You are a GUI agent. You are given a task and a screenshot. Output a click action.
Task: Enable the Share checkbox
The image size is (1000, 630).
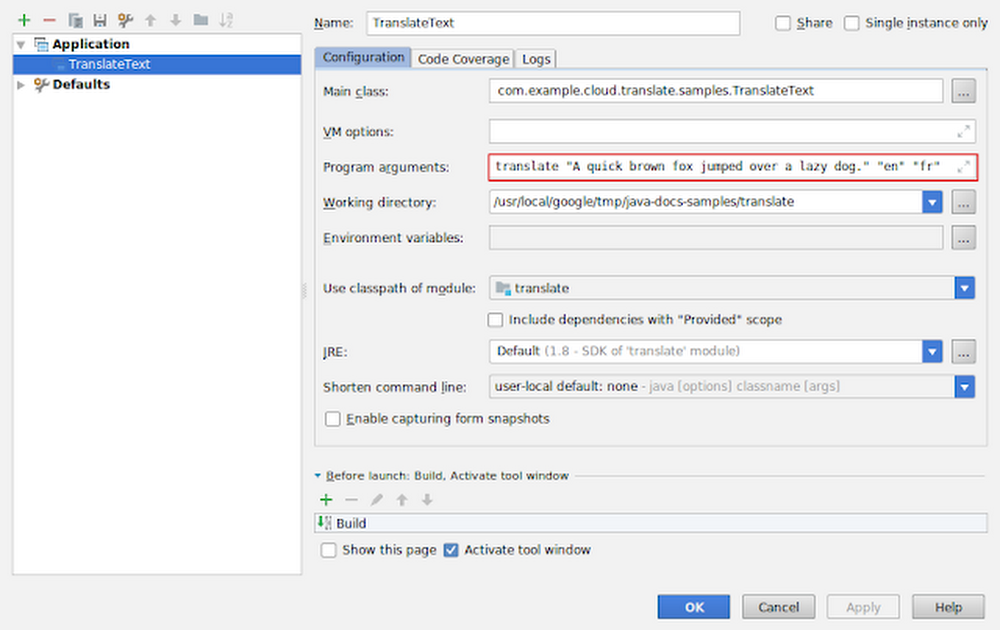(785, 23)
